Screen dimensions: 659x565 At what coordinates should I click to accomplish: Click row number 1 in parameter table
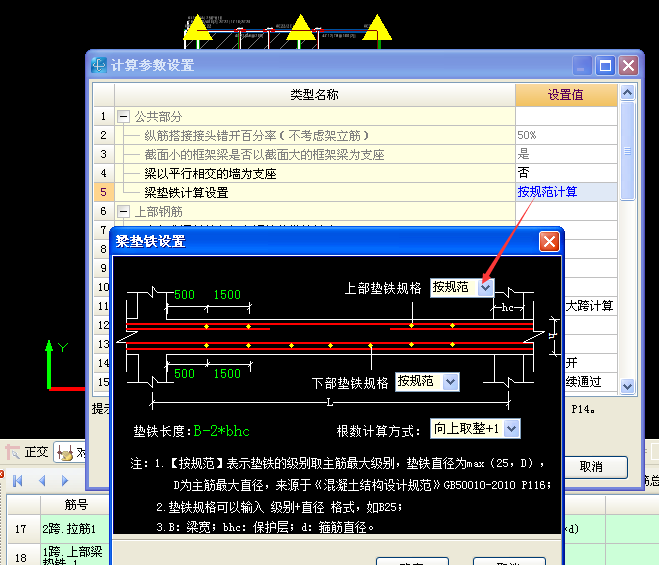(x=103, y=116)
